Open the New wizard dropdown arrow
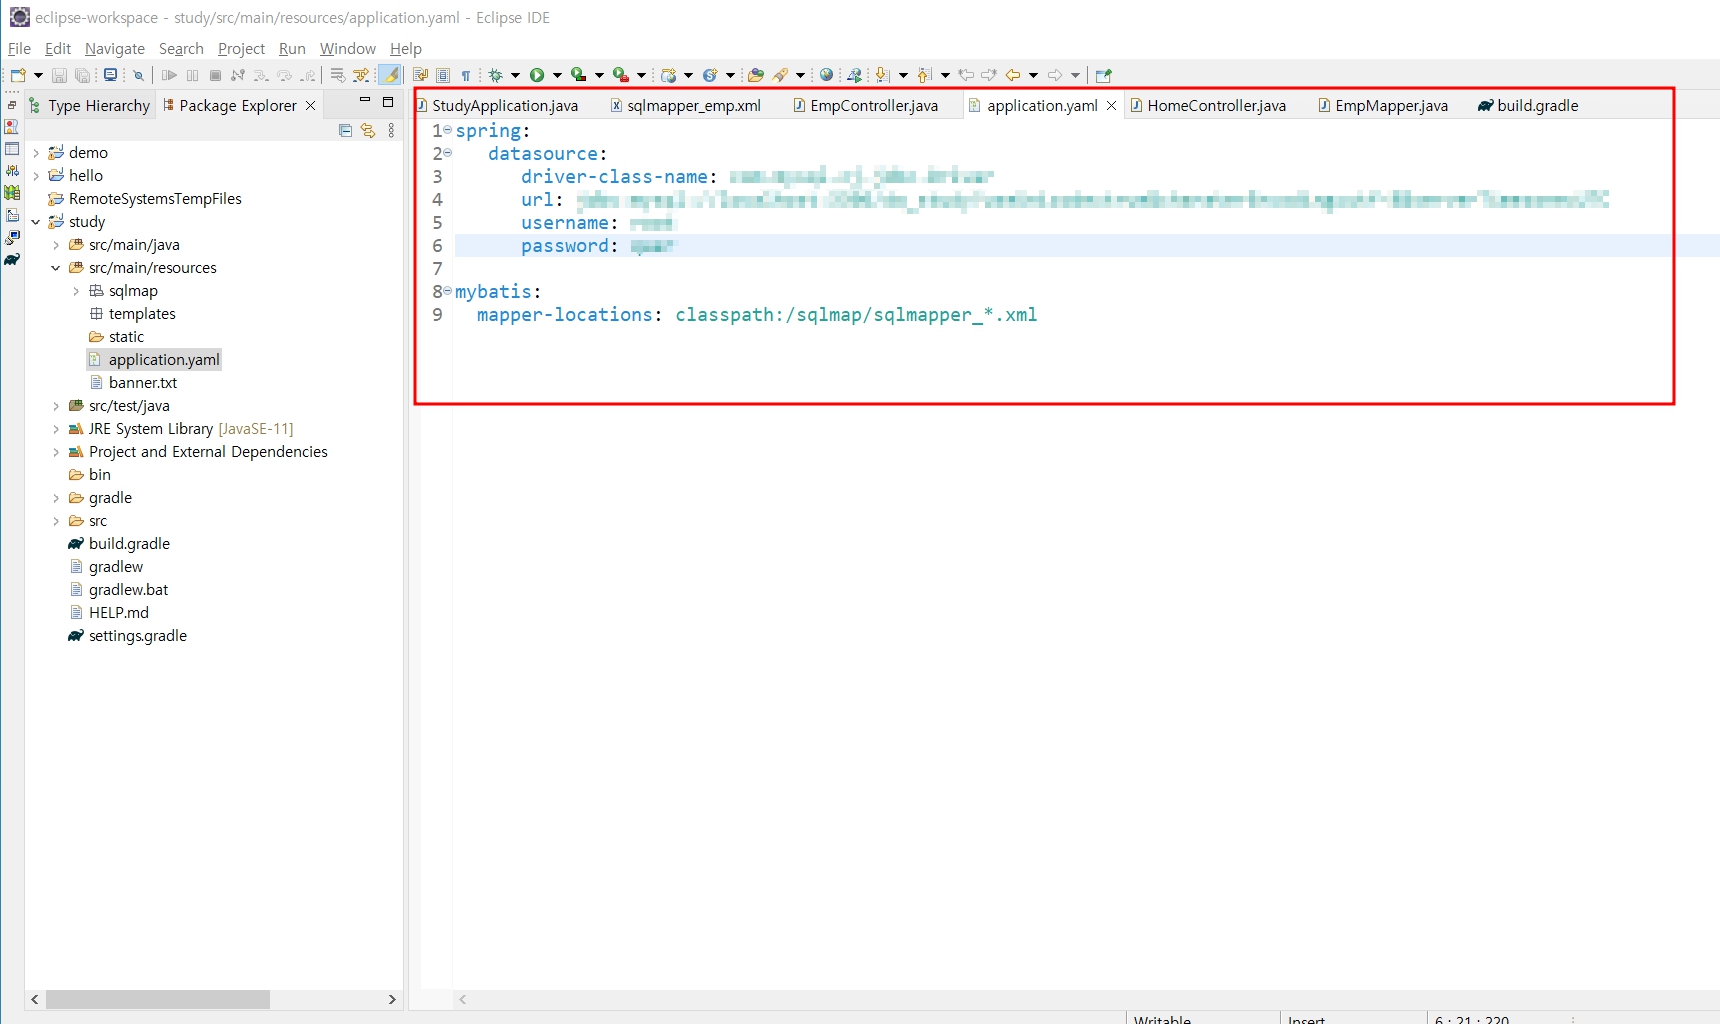Image resolution: width=1720 pixels, height=1024 pixels. (x=38, y=75)
